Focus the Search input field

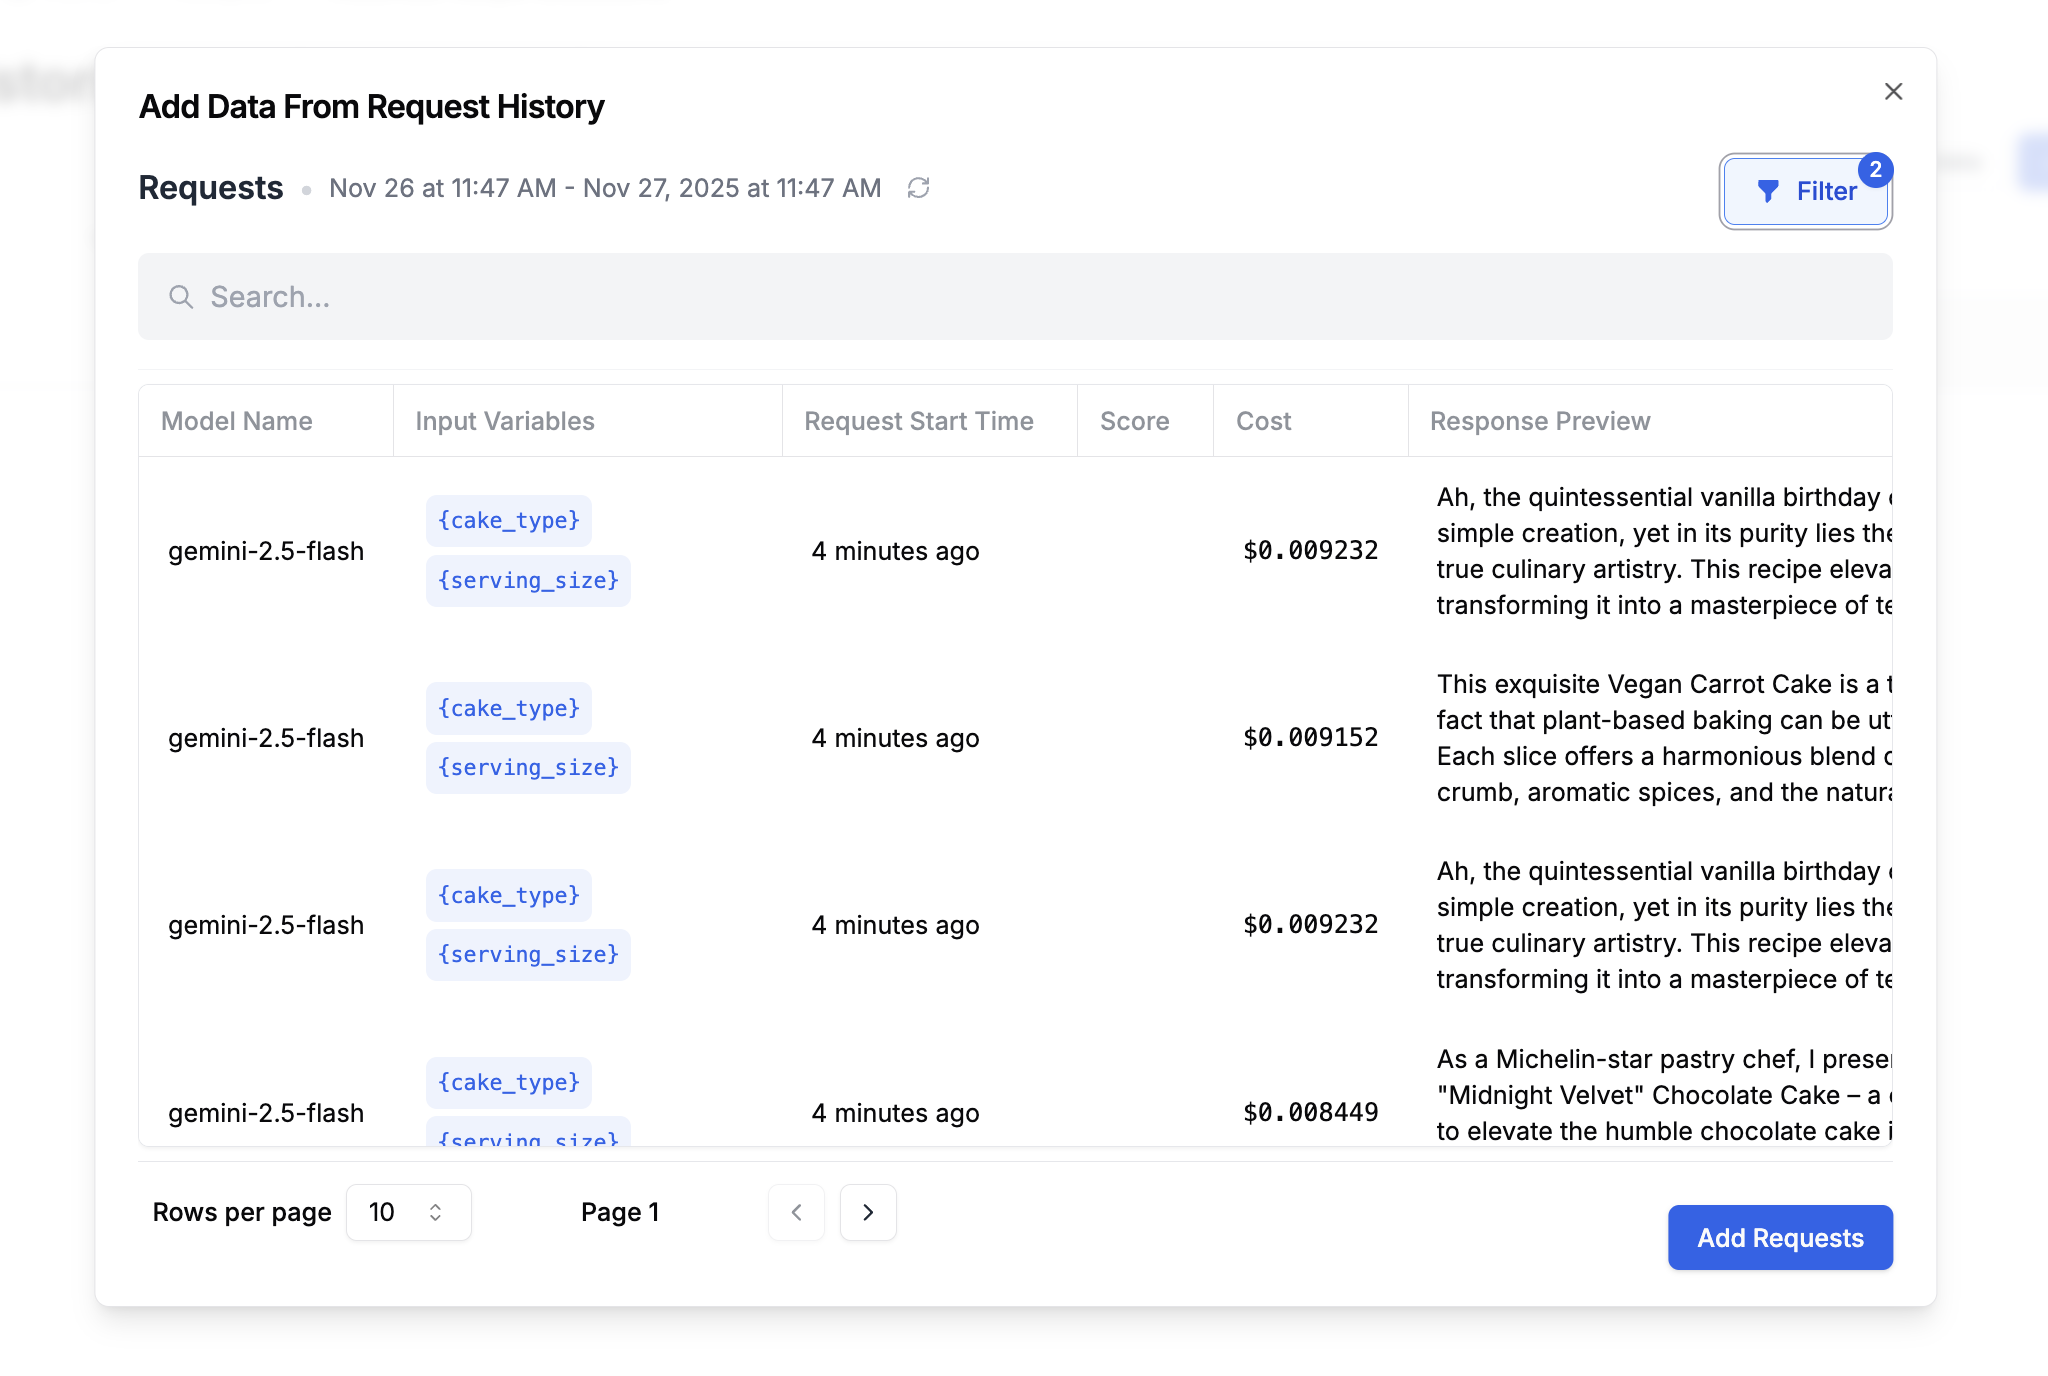tap(700, 297)
